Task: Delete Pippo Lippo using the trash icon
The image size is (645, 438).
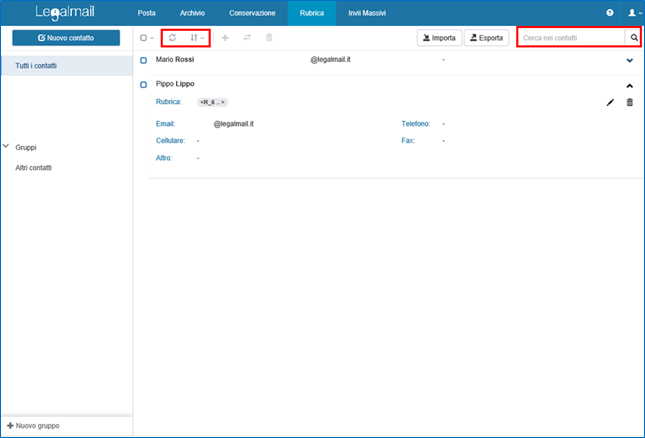Action: click(x=629, y=102)
